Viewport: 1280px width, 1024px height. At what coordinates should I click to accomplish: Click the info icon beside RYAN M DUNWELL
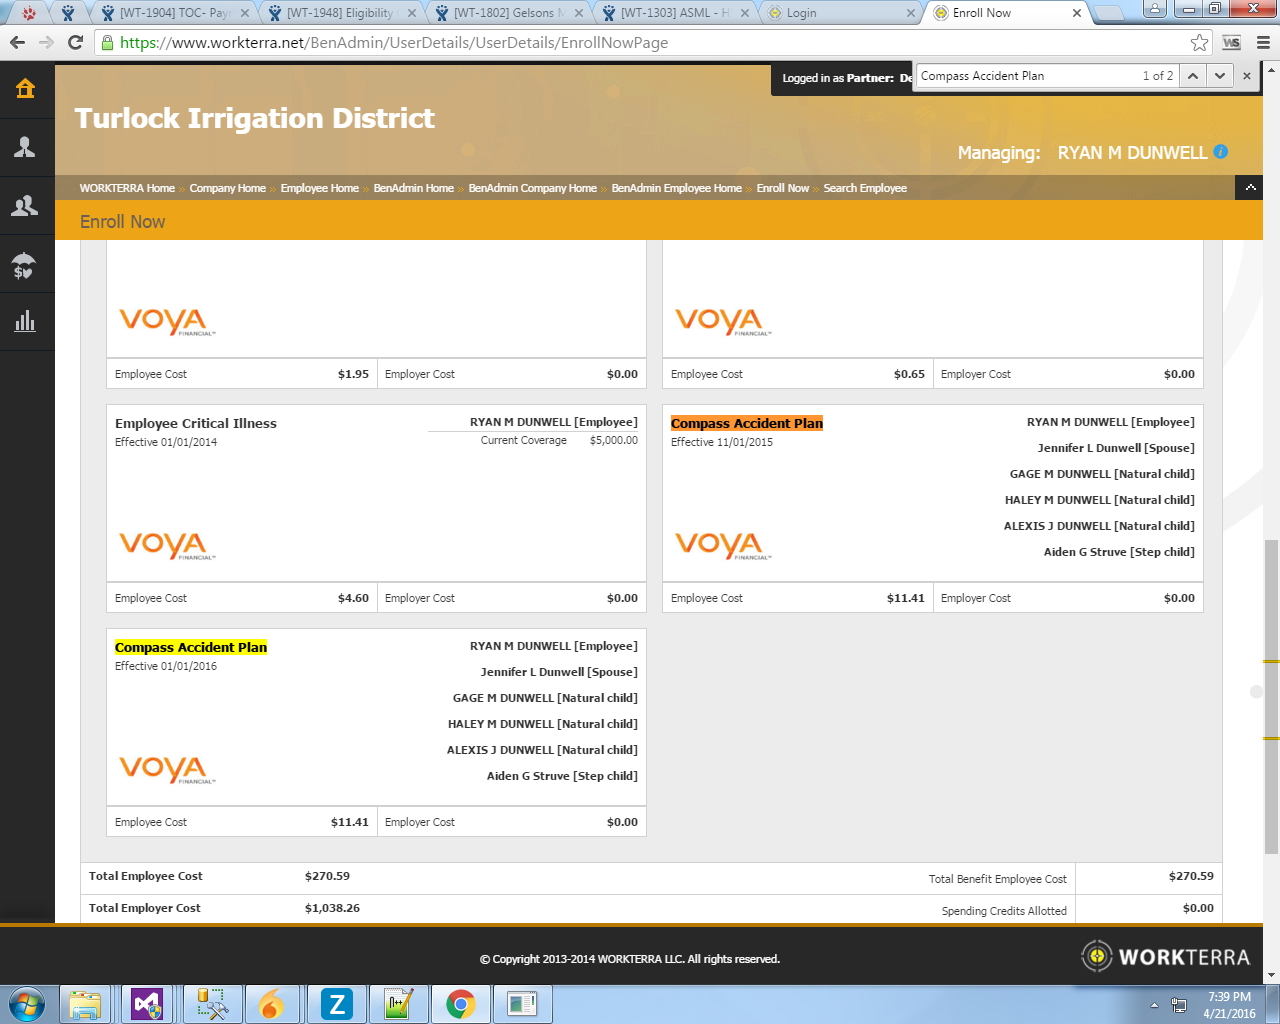click(1220, 152)
